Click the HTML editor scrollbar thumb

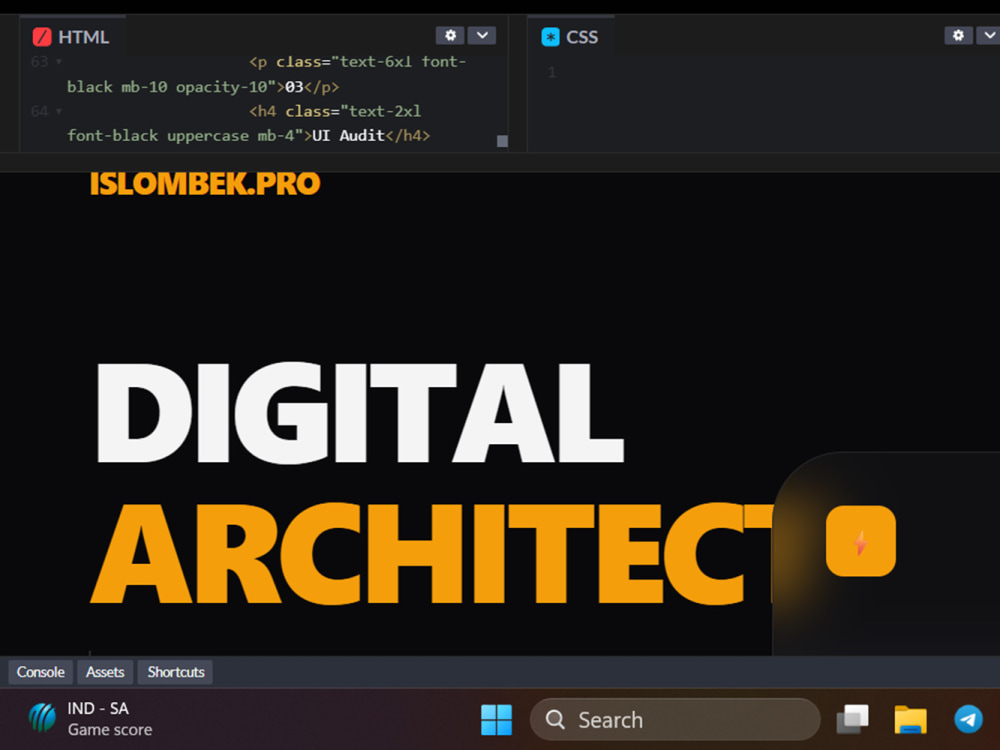pyautogui.click(x=502, y=141)
